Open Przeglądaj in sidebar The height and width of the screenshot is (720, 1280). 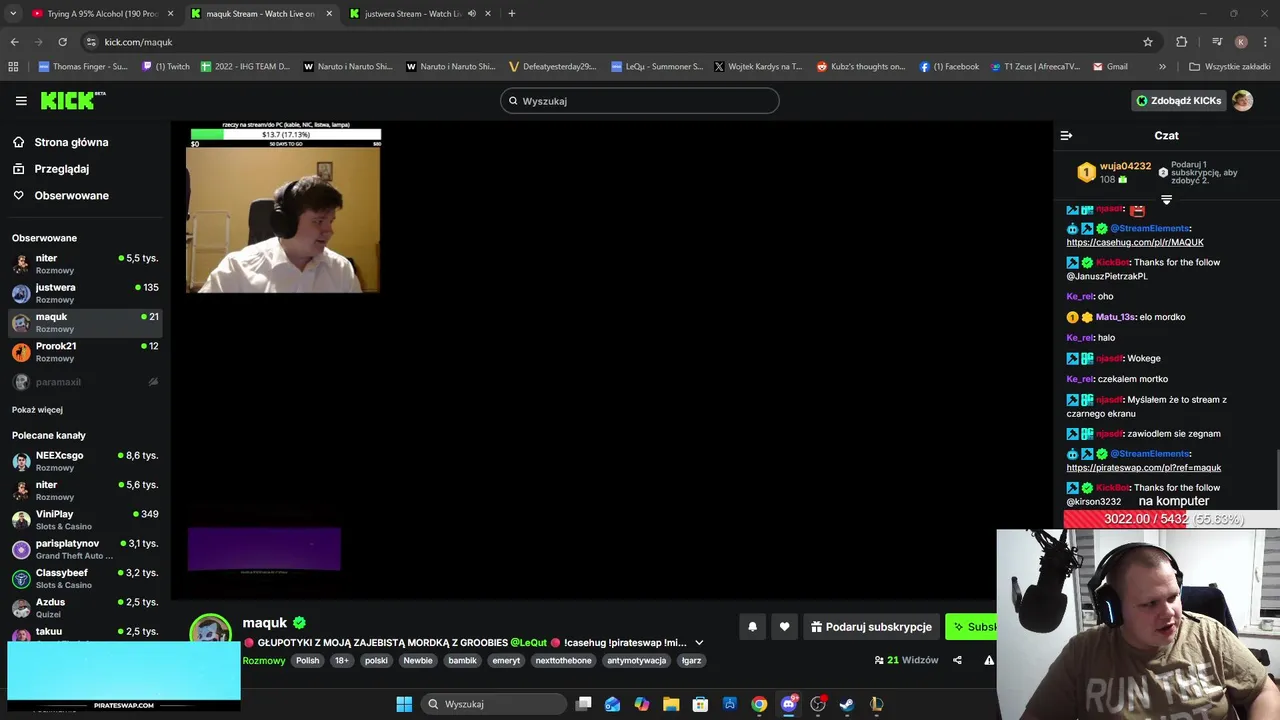61,169
